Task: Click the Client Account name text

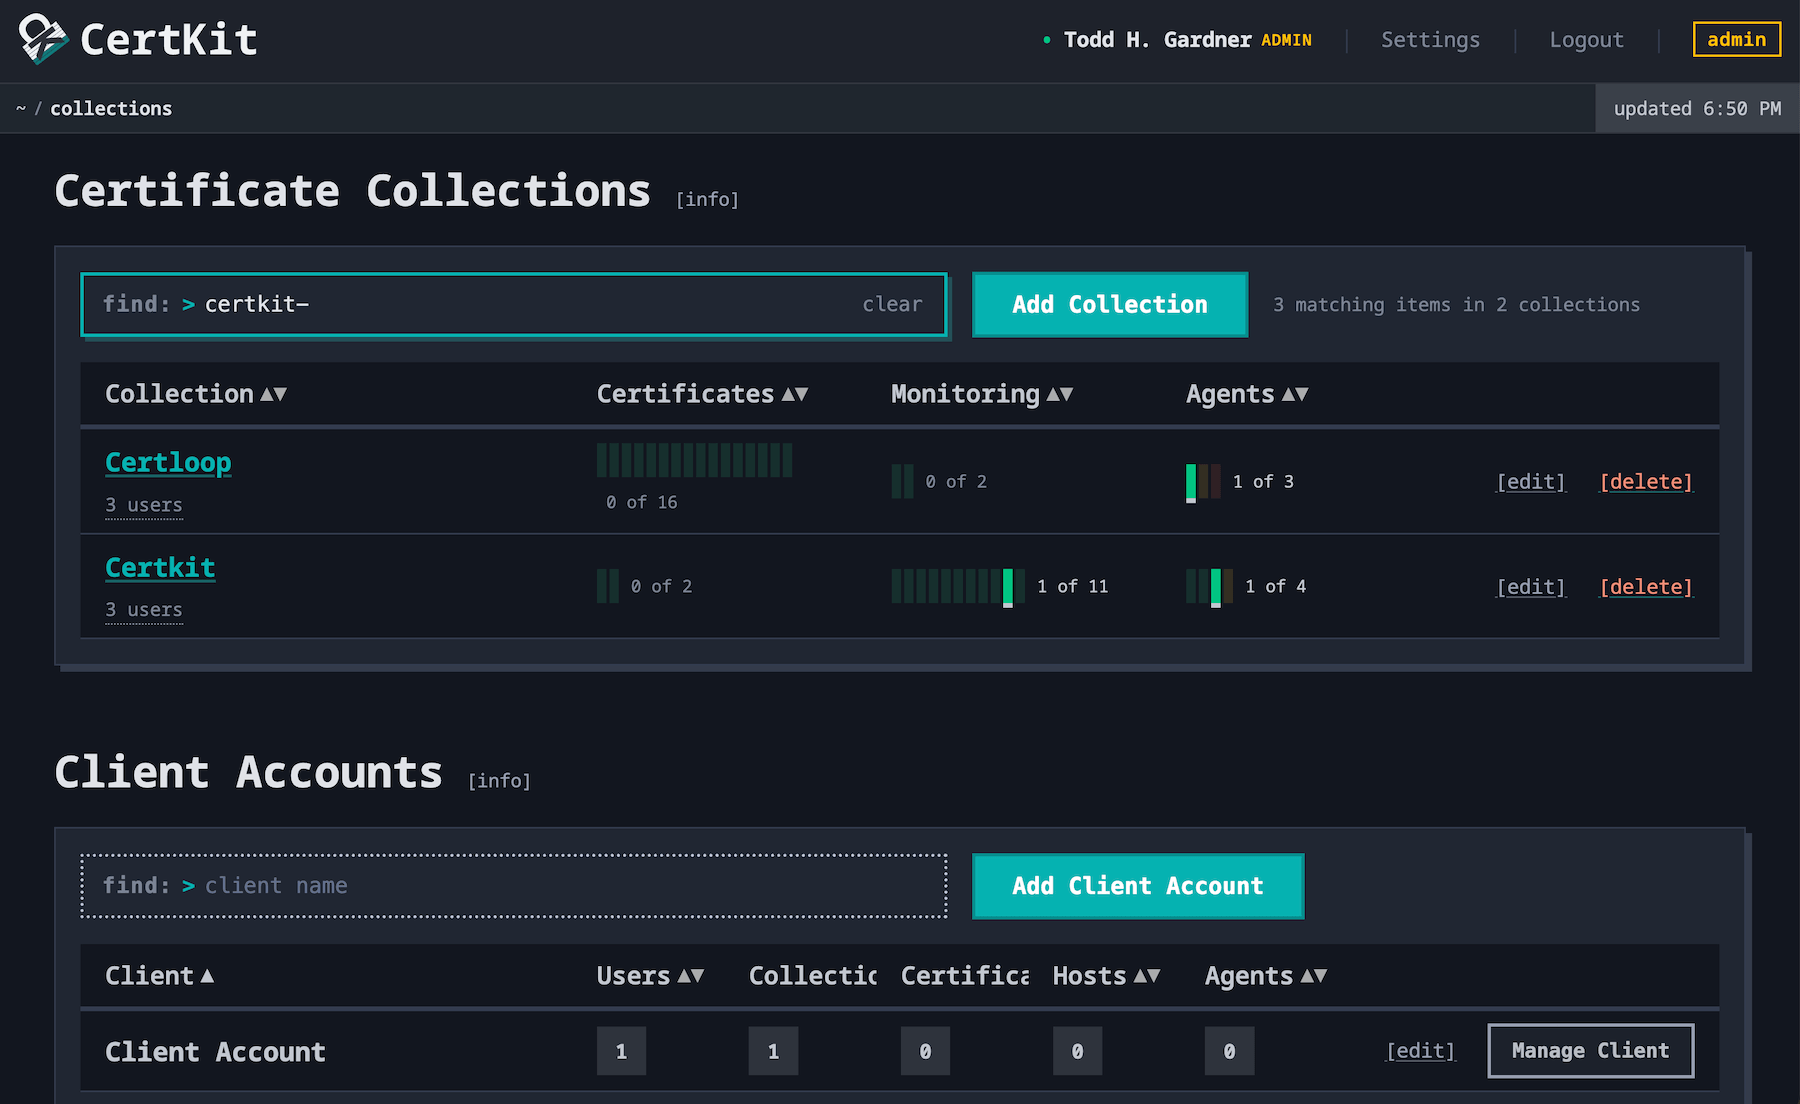Action: tap(215, 1052)
